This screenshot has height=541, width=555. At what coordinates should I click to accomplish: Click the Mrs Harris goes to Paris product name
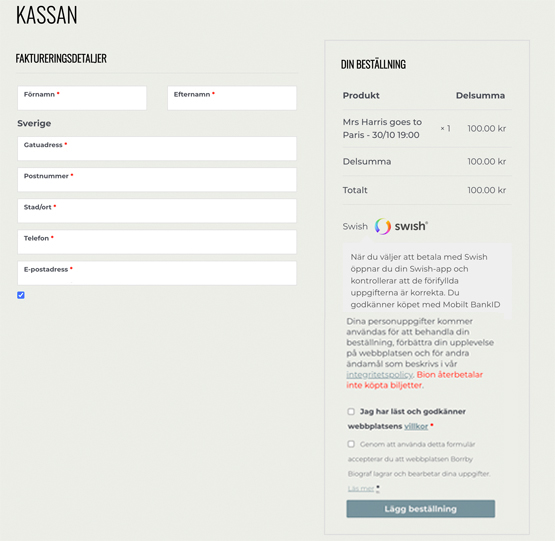tap(382, 128)
